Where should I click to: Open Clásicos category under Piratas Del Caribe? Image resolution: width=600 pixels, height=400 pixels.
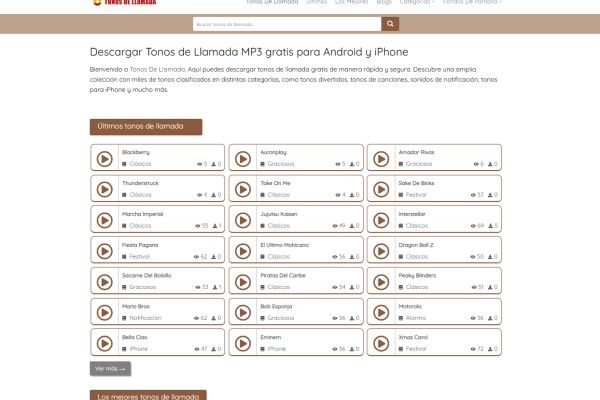pos(279,287)
